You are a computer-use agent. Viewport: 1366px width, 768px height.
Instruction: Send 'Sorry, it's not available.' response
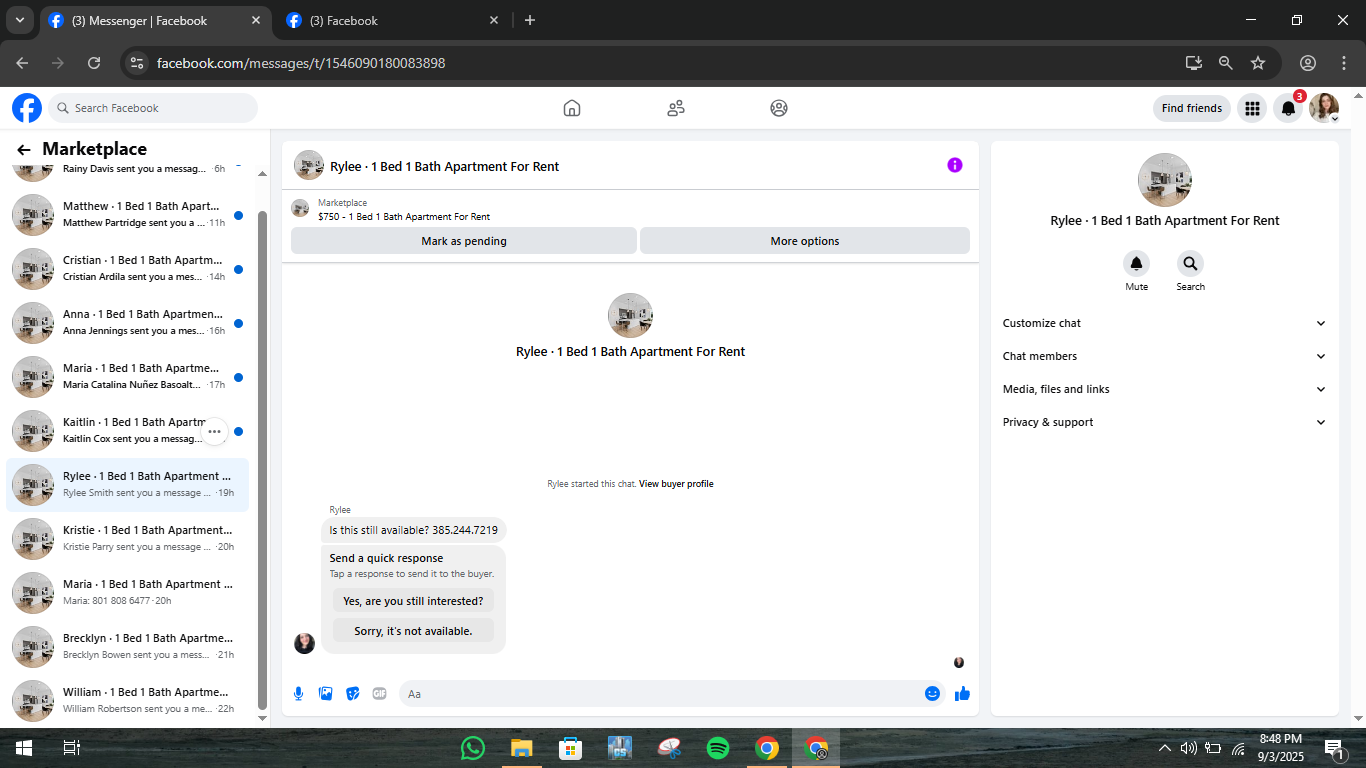coord(413,631)
